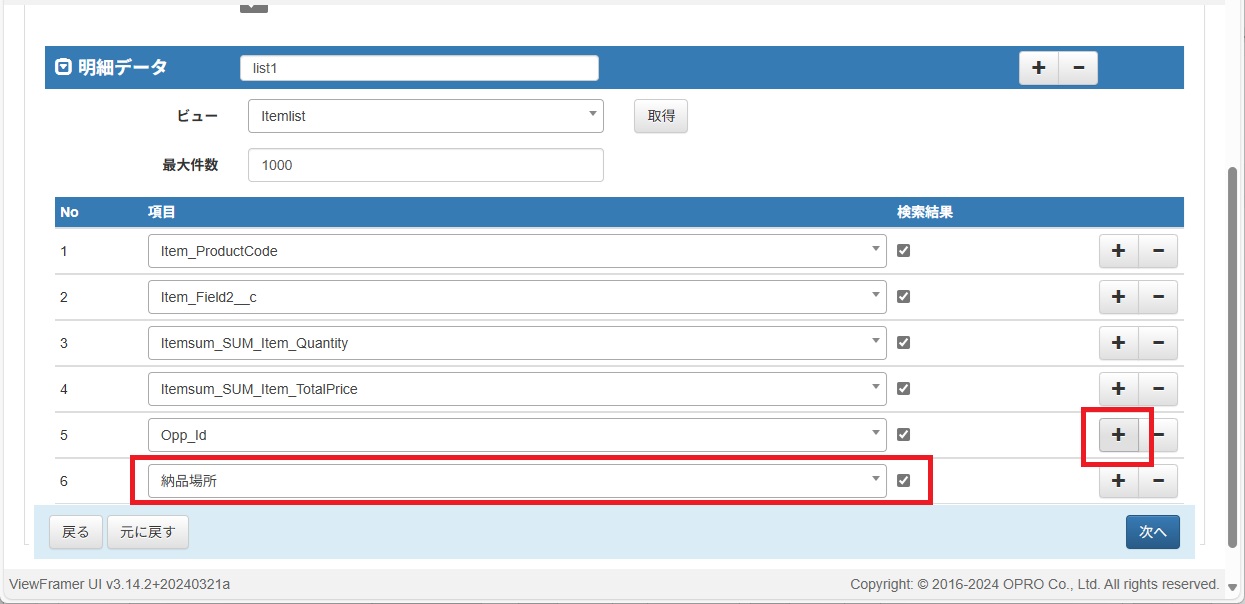Toggle 検索結果 checkbox for Opp_Id
This screenshot has height=604, width=1245.
click(x=904, y=435)
